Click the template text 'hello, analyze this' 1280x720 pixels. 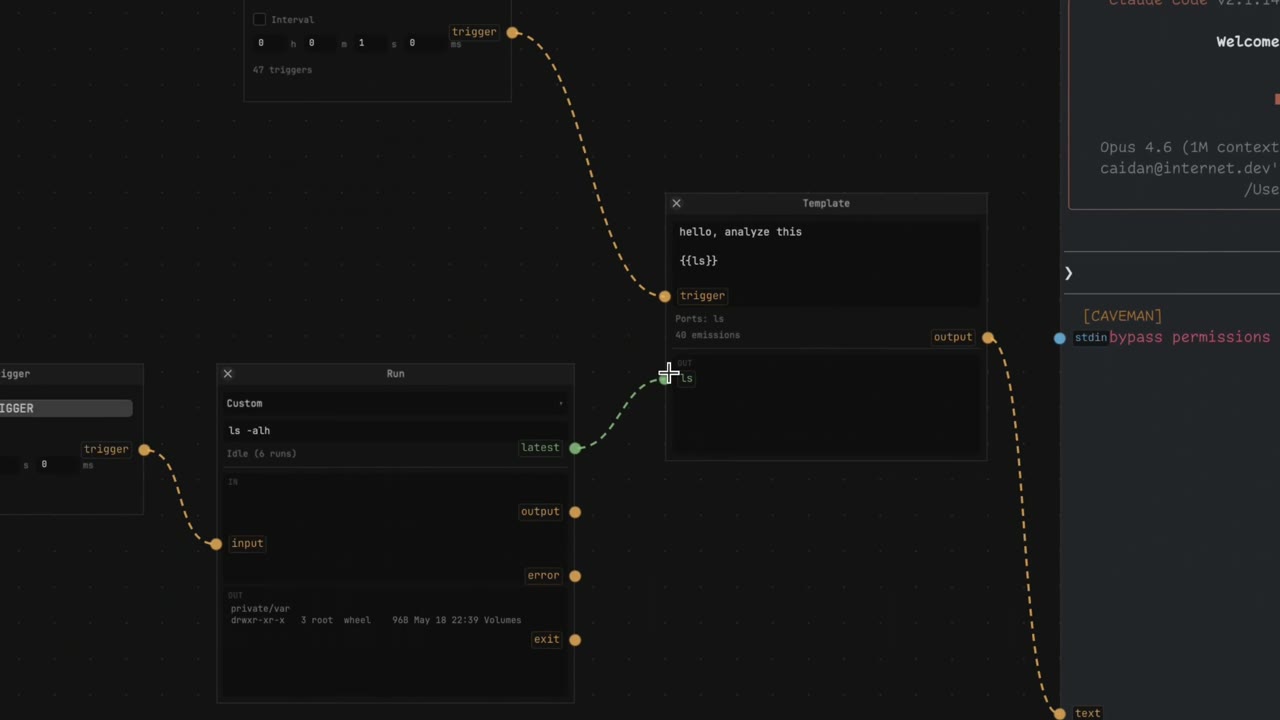click(740, 232)
